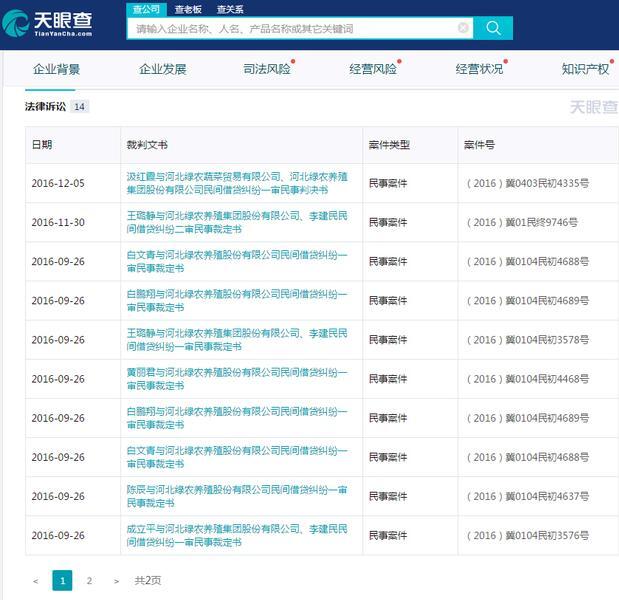Switch to the 查老板 search tab

tap(188, 9)
